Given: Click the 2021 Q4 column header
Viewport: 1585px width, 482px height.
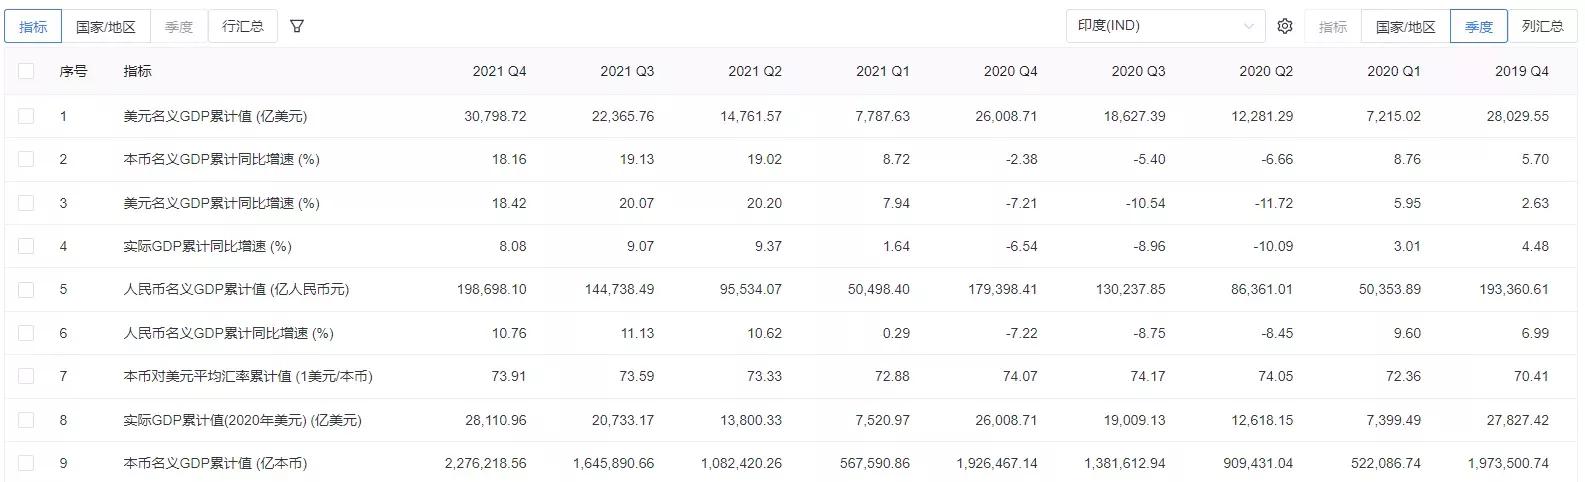Looking at the screenshot, I should 499,71.
